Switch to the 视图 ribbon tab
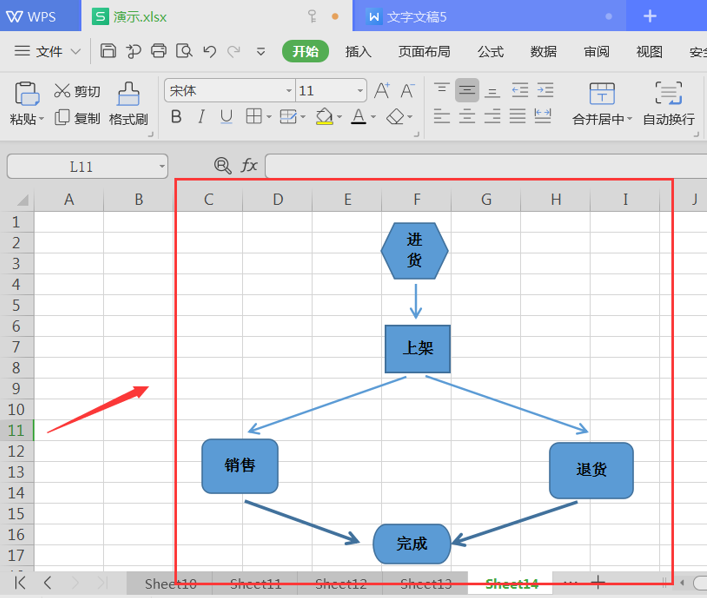708x598 pixels. [x=649, y=51]
